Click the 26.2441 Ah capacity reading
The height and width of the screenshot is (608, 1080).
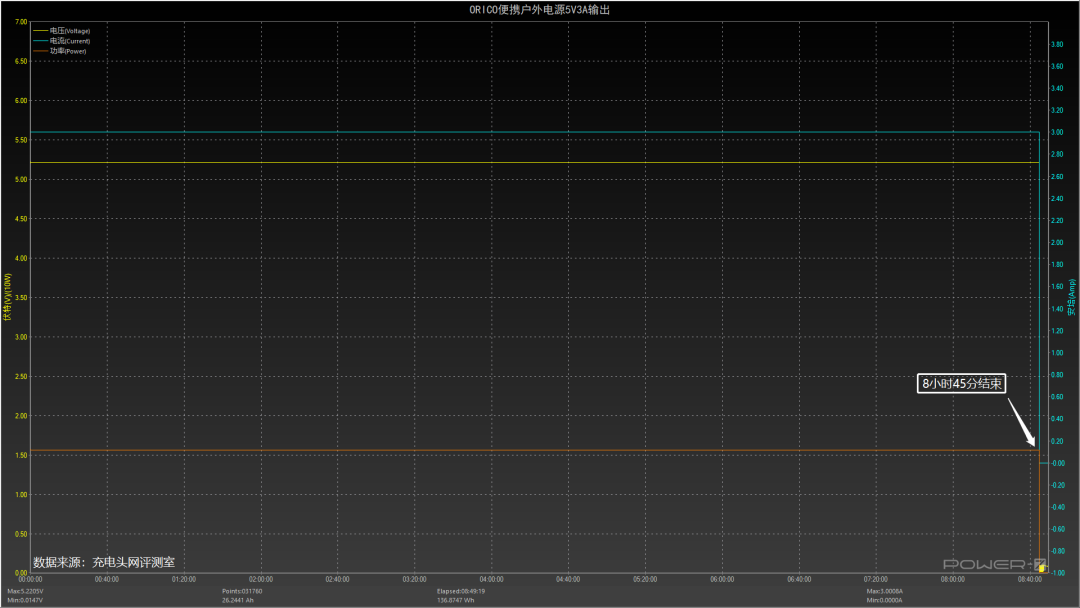[238, 600]
